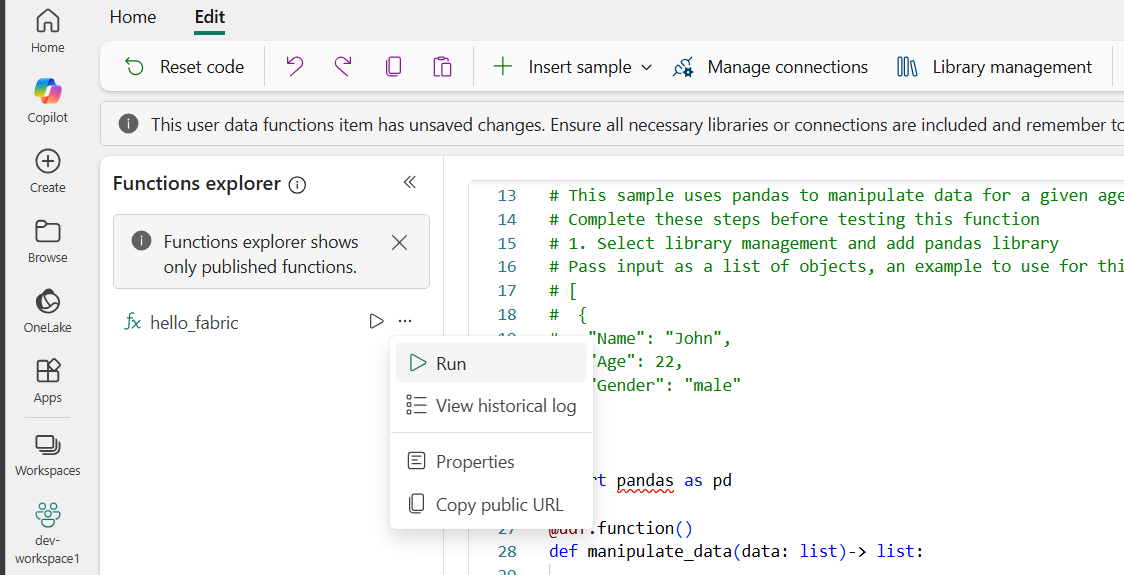Open the hello_fabric more options ellipsis
Screen dimensions: 1124x575
tap(404, 321)
